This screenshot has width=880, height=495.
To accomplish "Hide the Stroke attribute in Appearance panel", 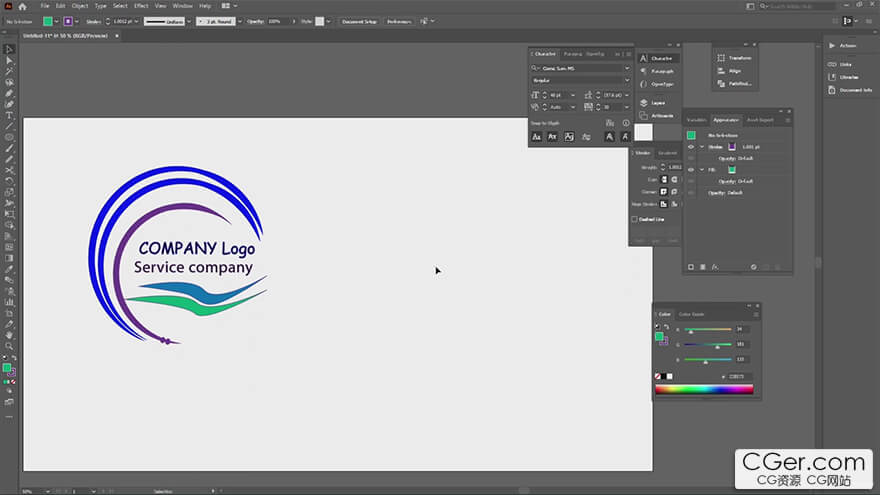I will coord(690,147).
